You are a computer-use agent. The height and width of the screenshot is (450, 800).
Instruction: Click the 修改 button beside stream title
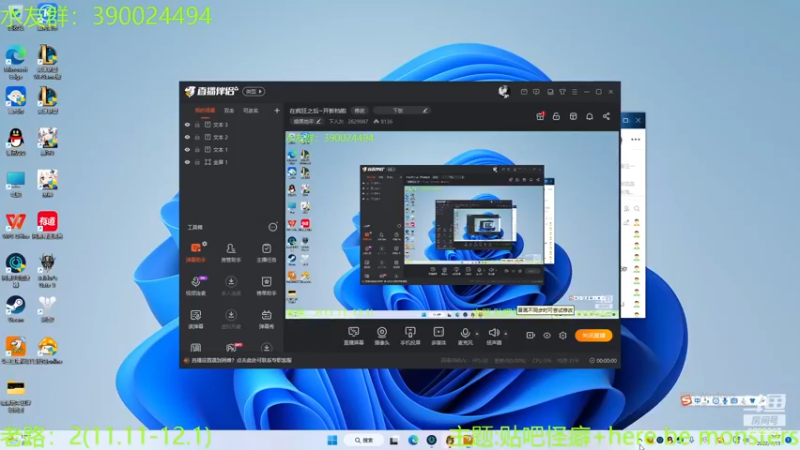[360, 110]
